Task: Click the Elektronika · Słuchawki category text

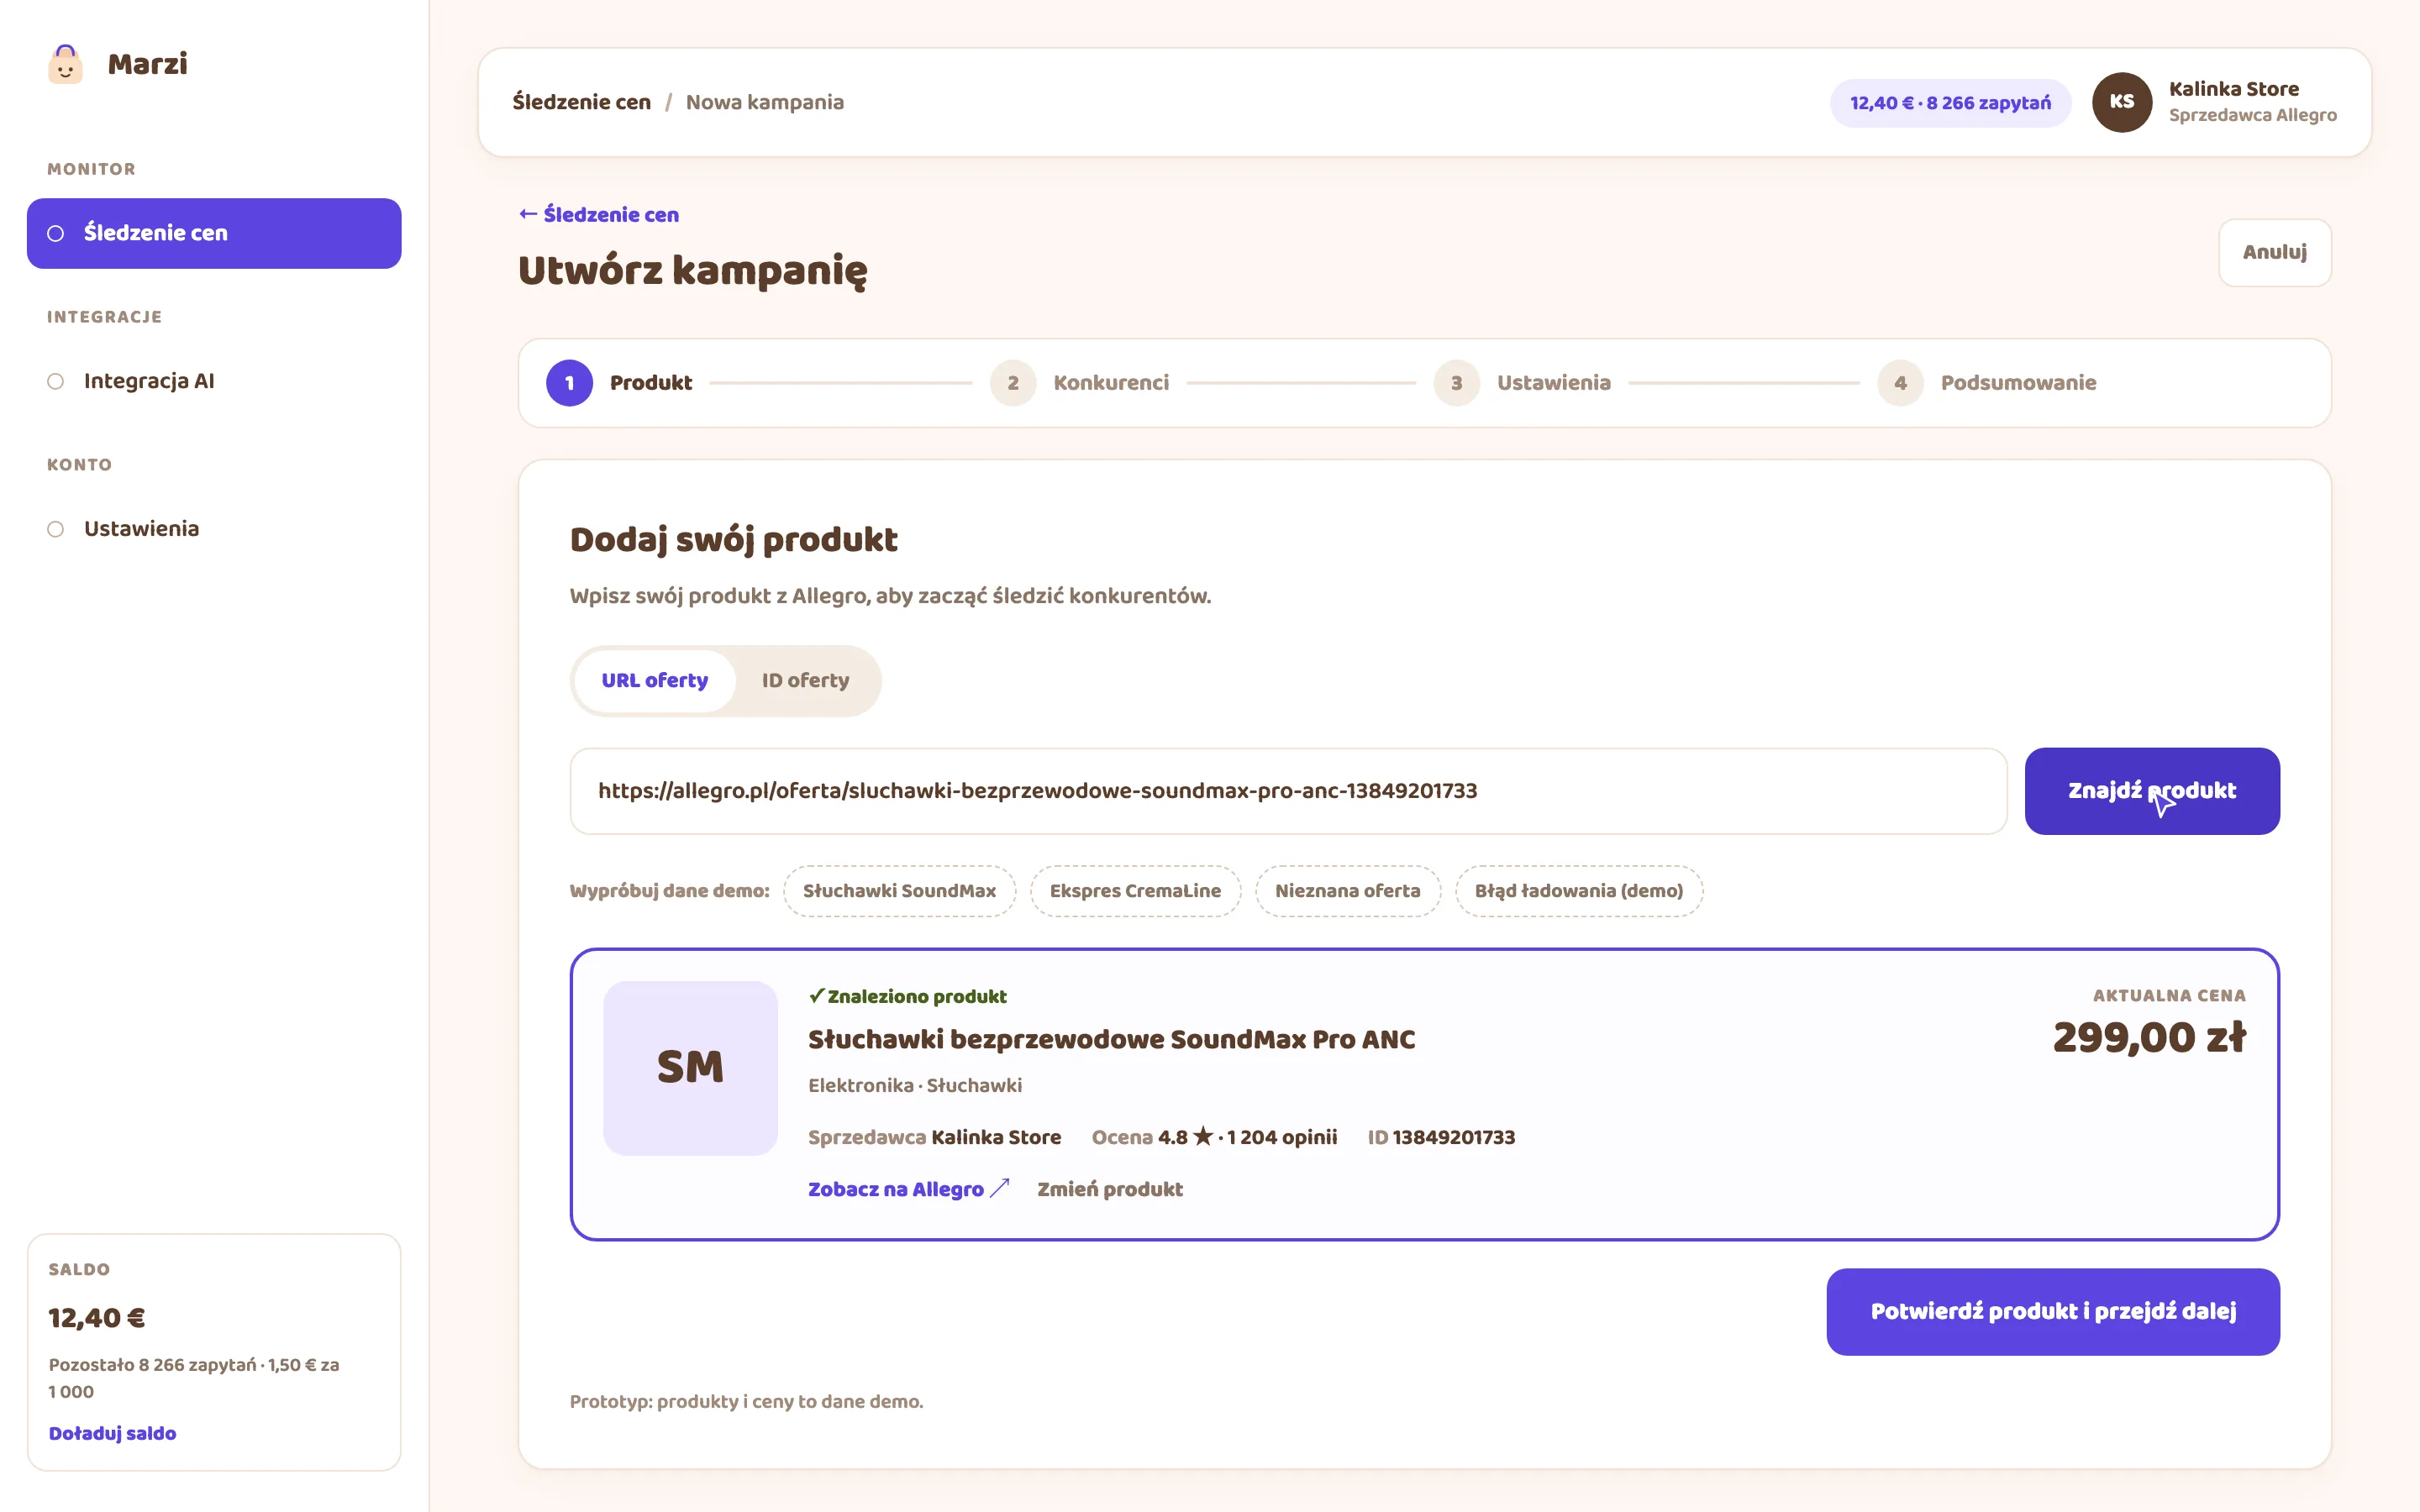Action: pyautogui.click(x=914, y=1086)
